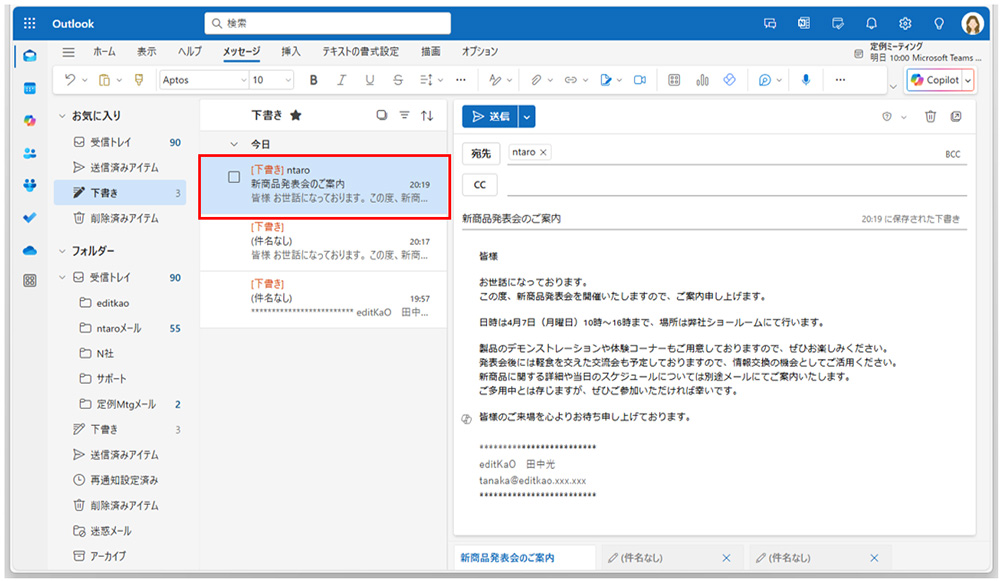Collapse the 受信トレイ folder tree under フォルダー
Viewport: 1000px width, 581px height.
(x=62, y=277)
